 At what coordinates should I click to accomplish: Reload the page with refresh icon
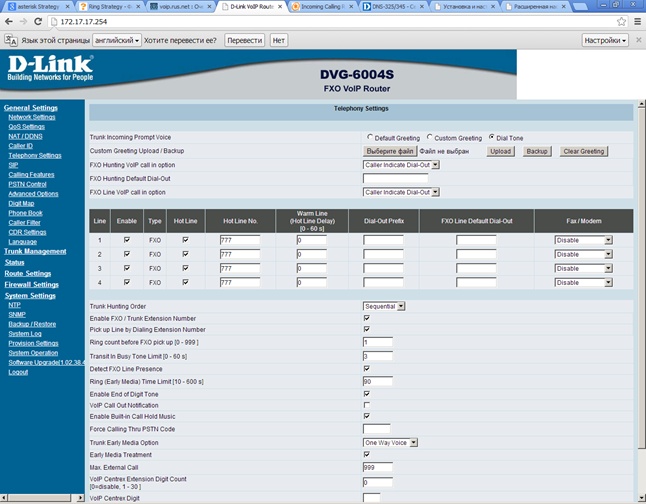click(x=38, y=21)
